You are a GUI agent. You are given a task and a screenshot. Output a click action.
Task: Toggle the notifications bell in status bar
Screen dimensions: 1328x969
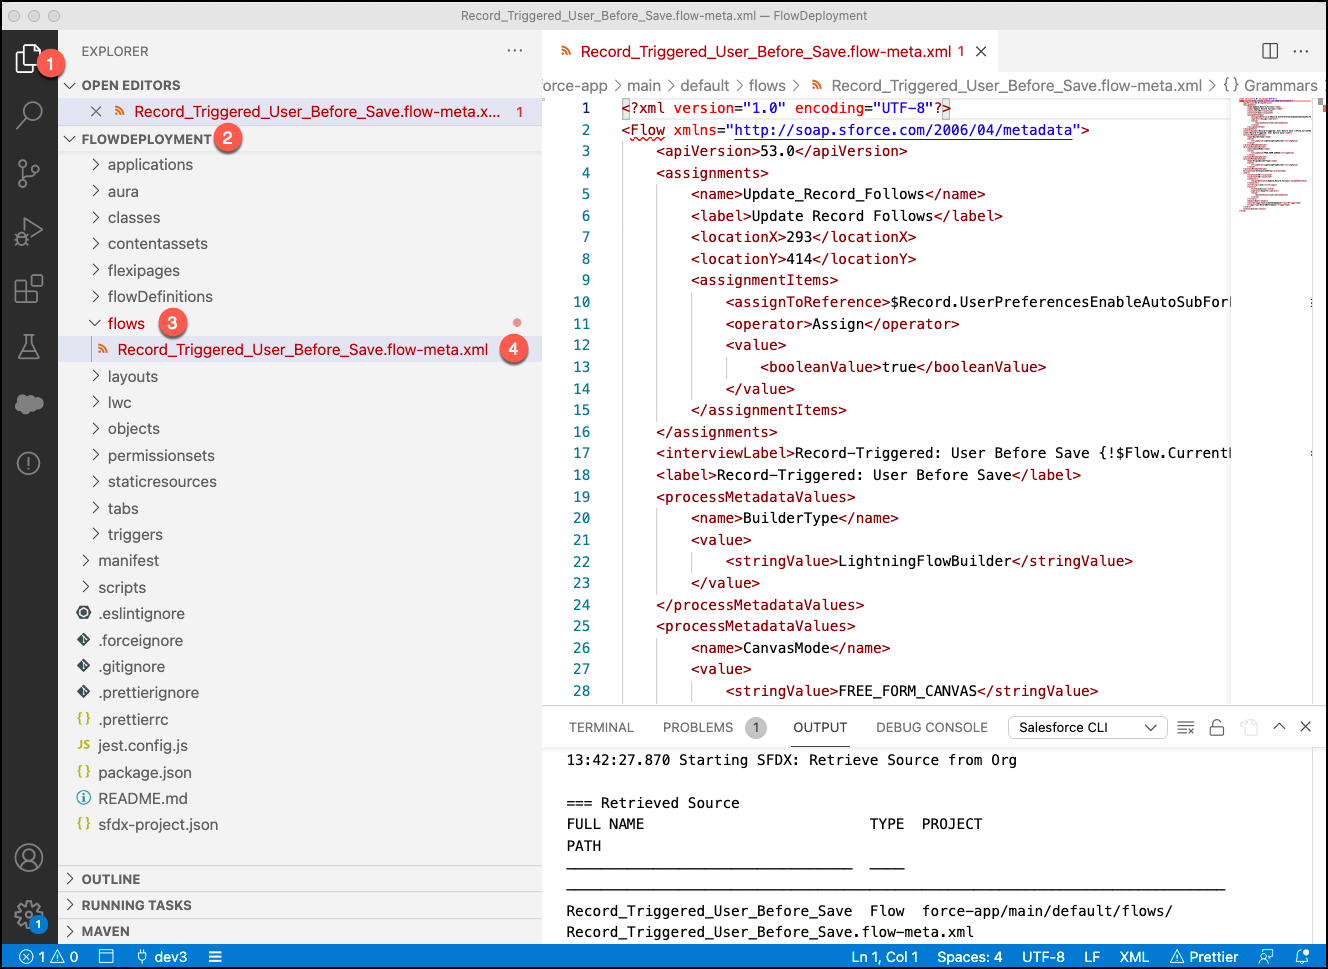(1302, 956)
